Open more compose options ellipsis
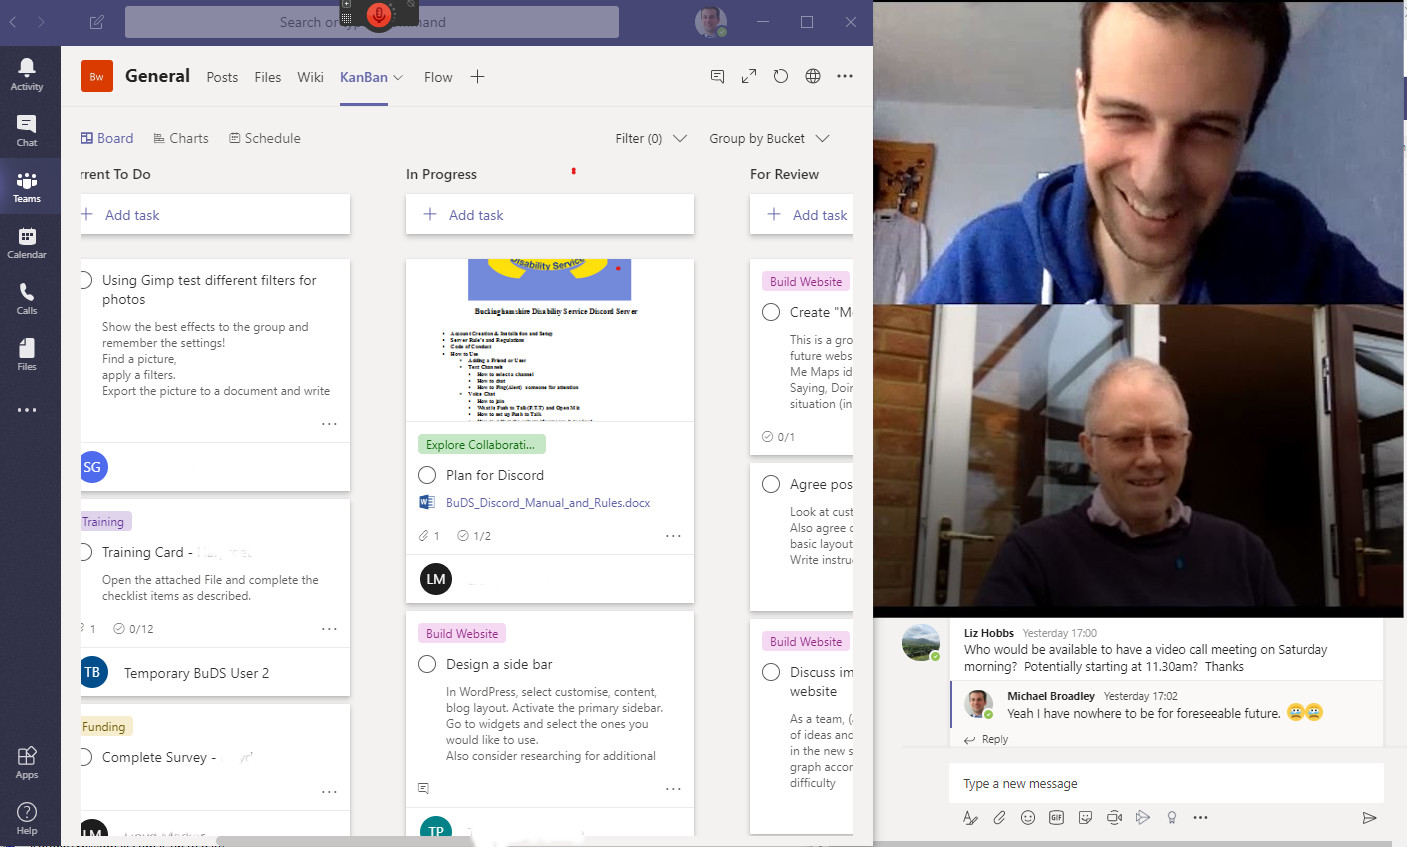This screenshot has width=1407, height=847. 1200,817
